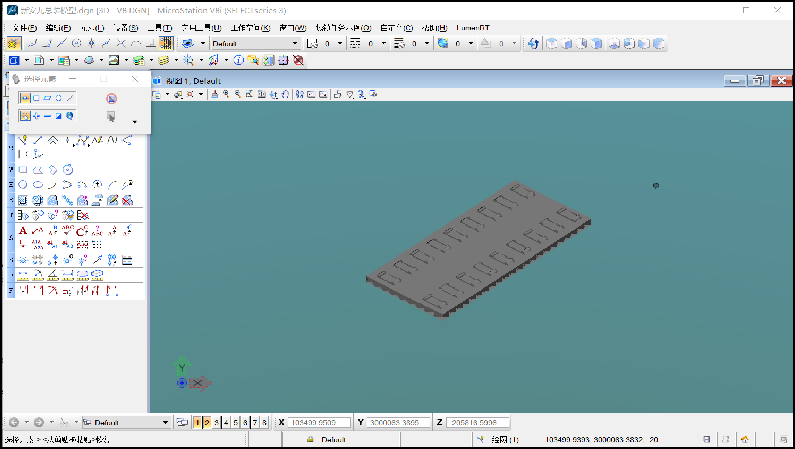This screenshot has height=449, width=795.
Task: Open the 工具(T) menu
Action: tap(160, 28)
